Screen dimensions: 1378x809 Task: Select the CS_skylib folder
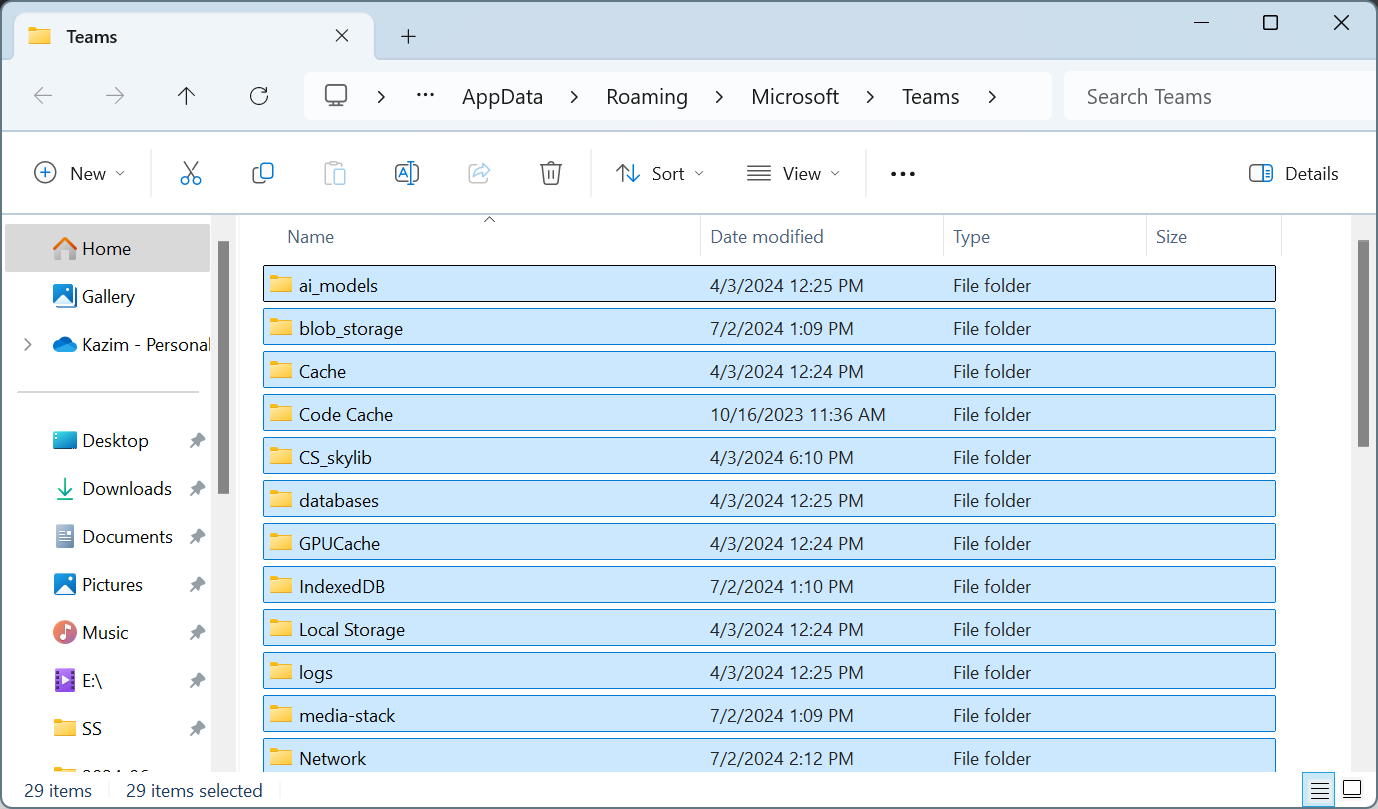(769, 457)
